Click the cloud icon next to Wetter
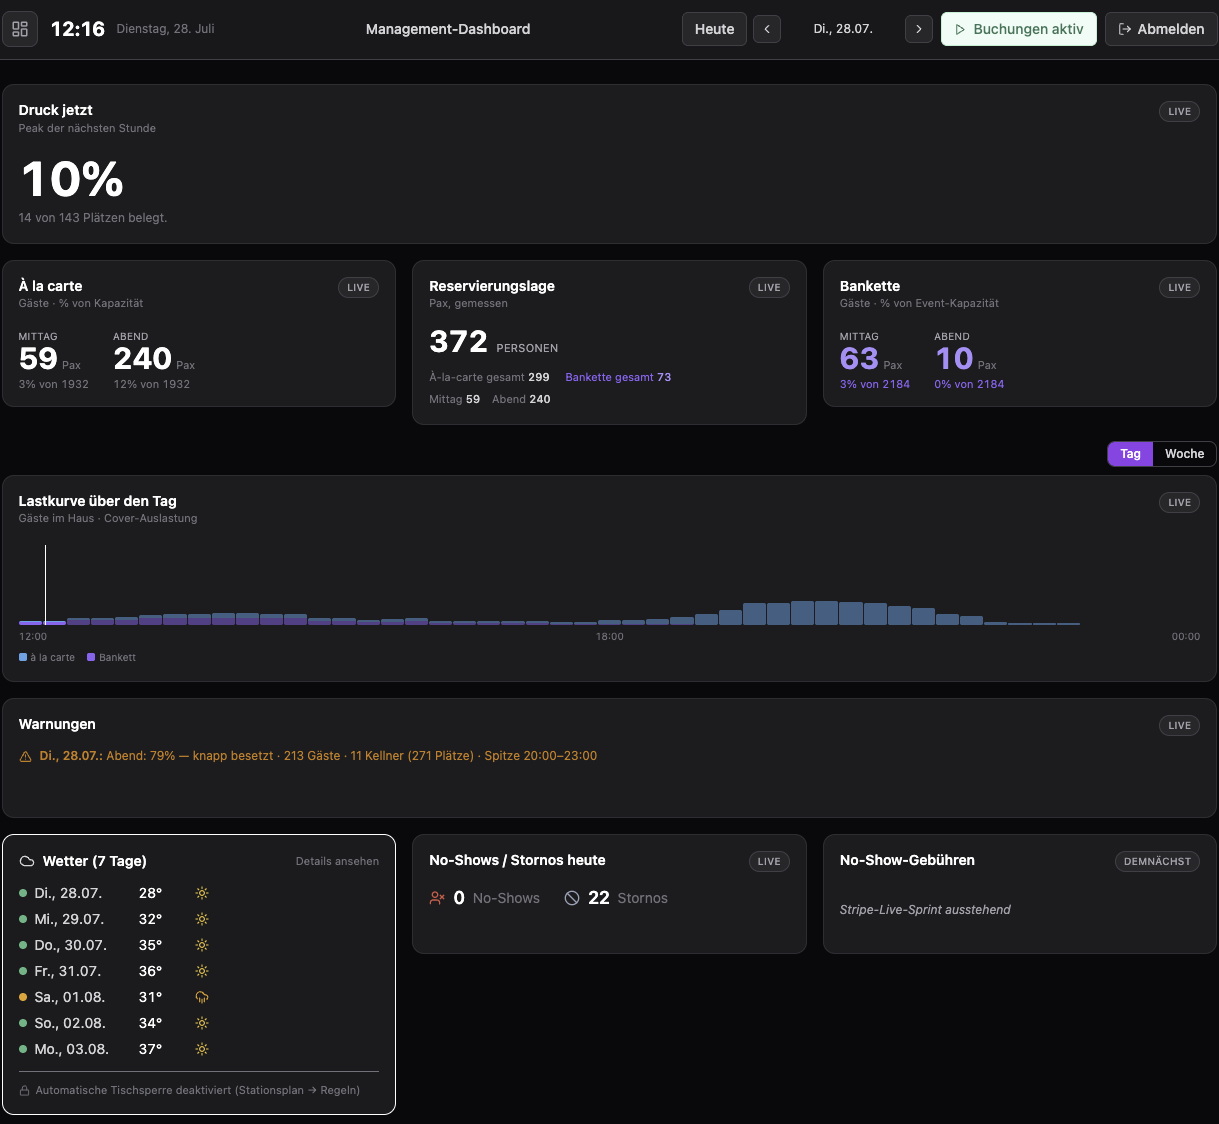The width and height of the screenshot is (1219, 1124). tap(27, 861)
